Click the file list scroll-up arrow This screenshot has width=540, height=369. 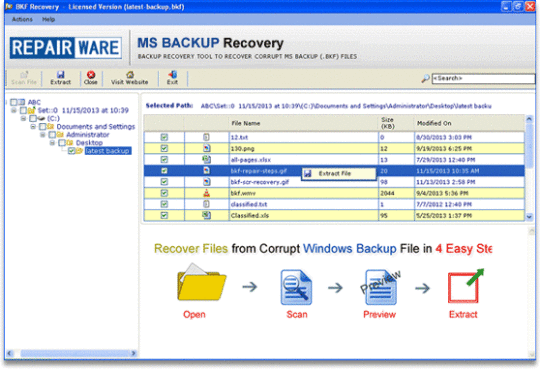529,119
